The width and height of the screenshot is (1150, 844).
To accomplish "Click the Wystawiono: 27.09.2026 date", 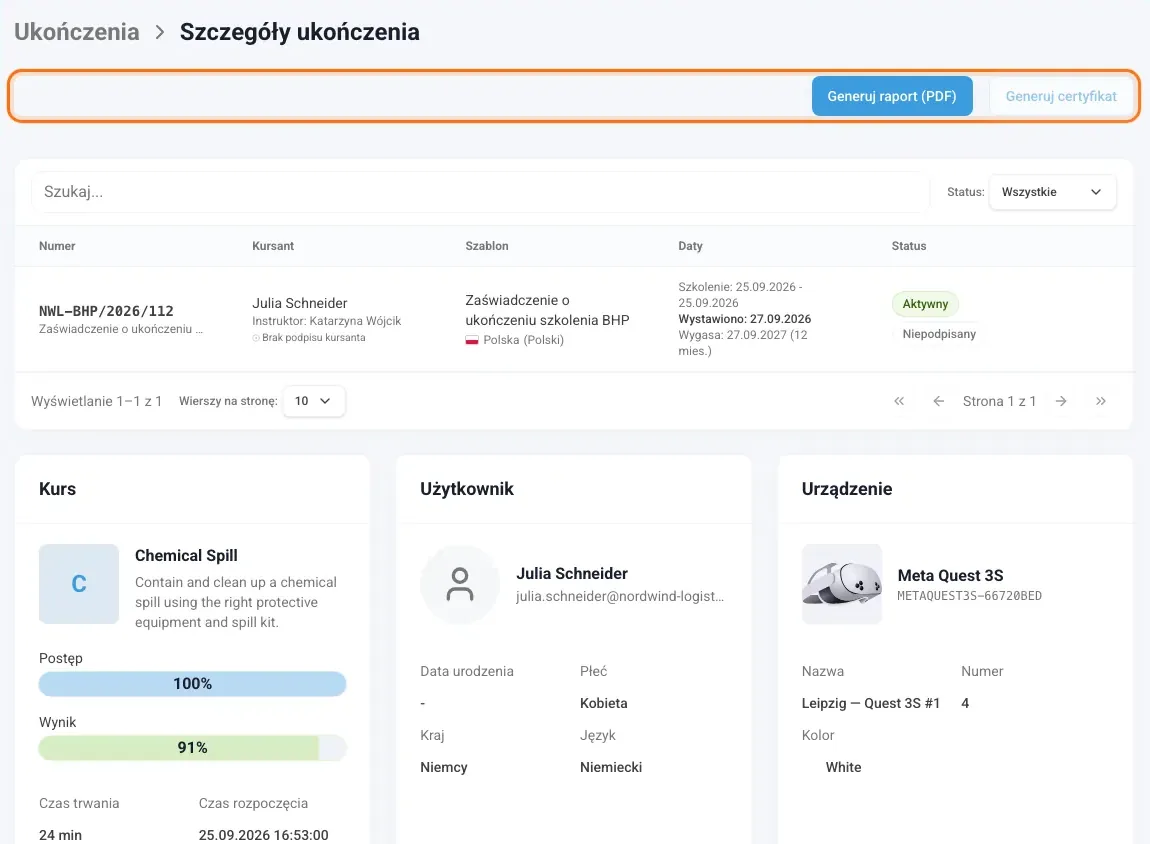I will click(x=744, y=319).
